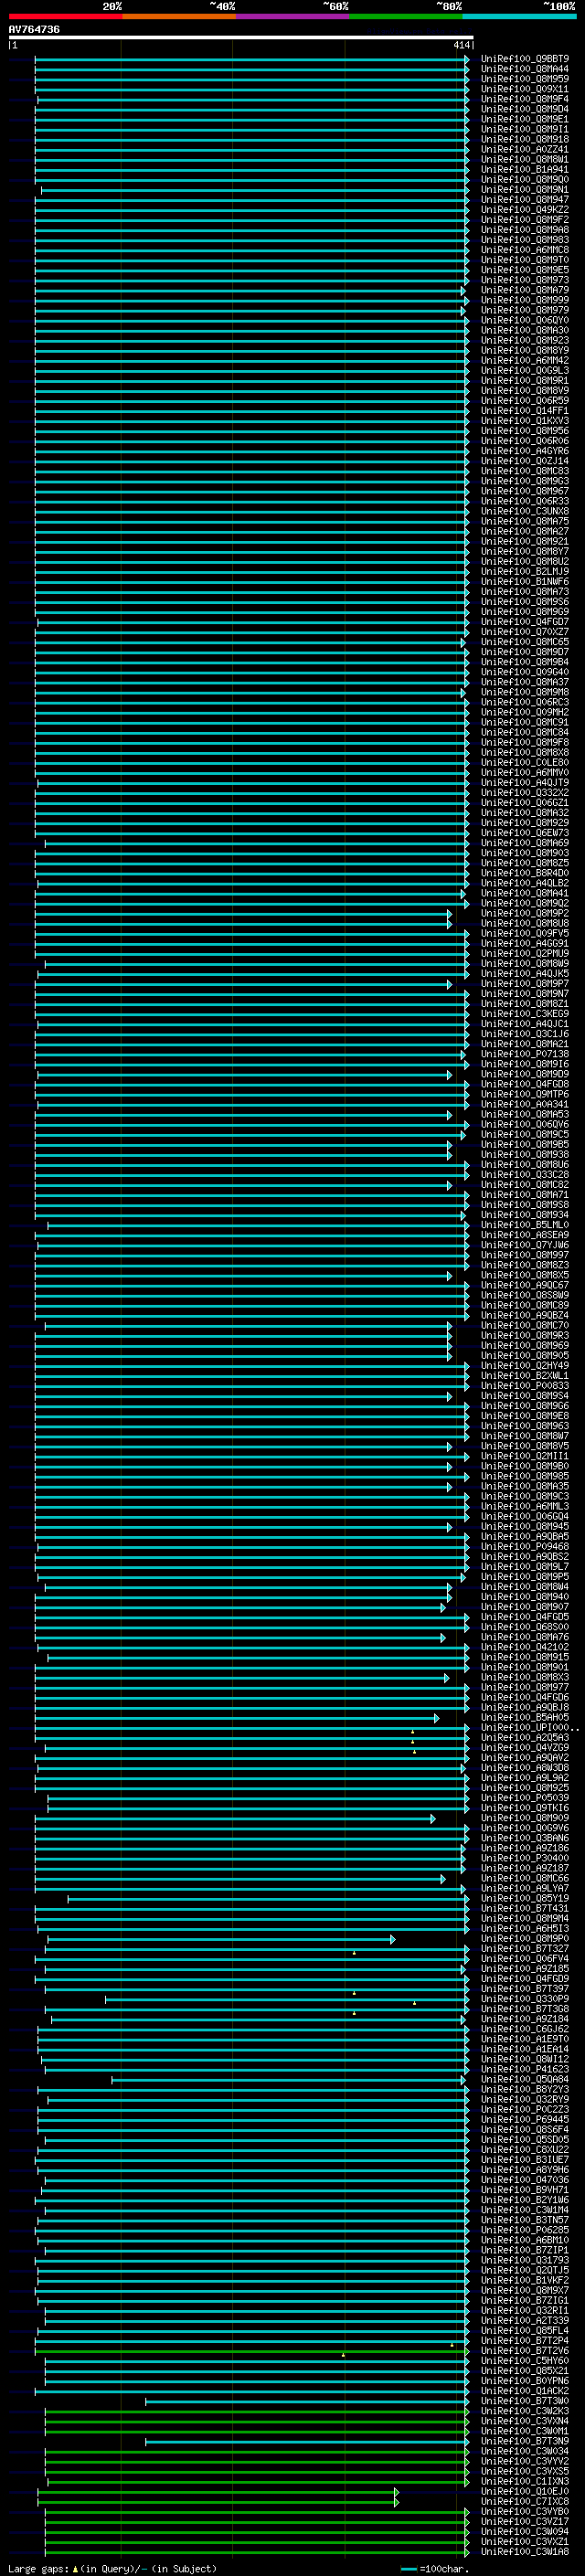Select row label UniRef100_A8SEA9
Screen dimensions: 585x2576
pyautogui.click(x=525, y=1234)
